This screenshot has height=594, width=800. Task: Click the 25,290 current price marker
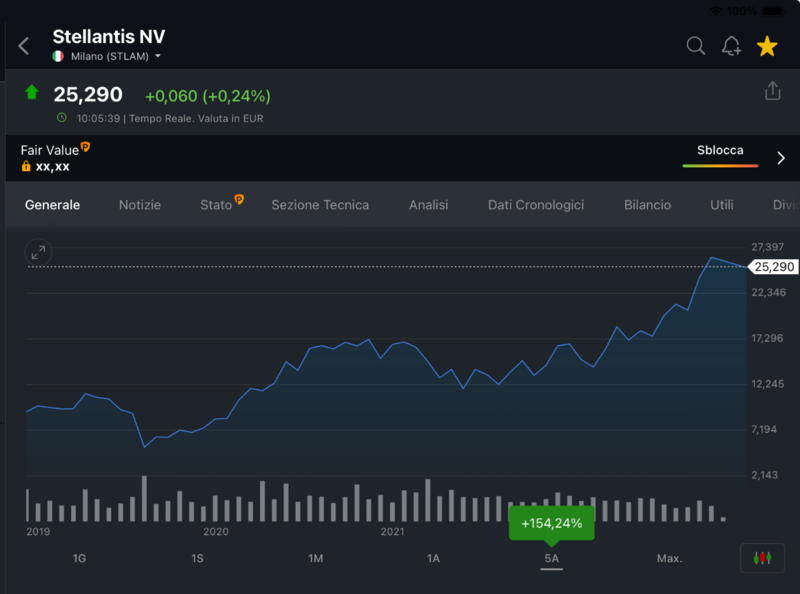pyautogui.click(x=774, y=267)
